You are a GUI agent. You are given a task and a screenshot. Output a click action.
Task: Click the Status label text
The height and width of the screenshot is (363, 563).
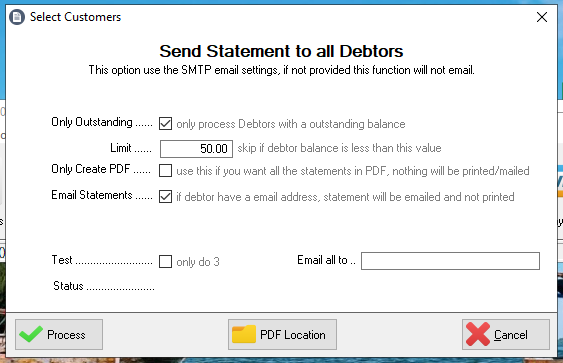[x=68, y=286]
